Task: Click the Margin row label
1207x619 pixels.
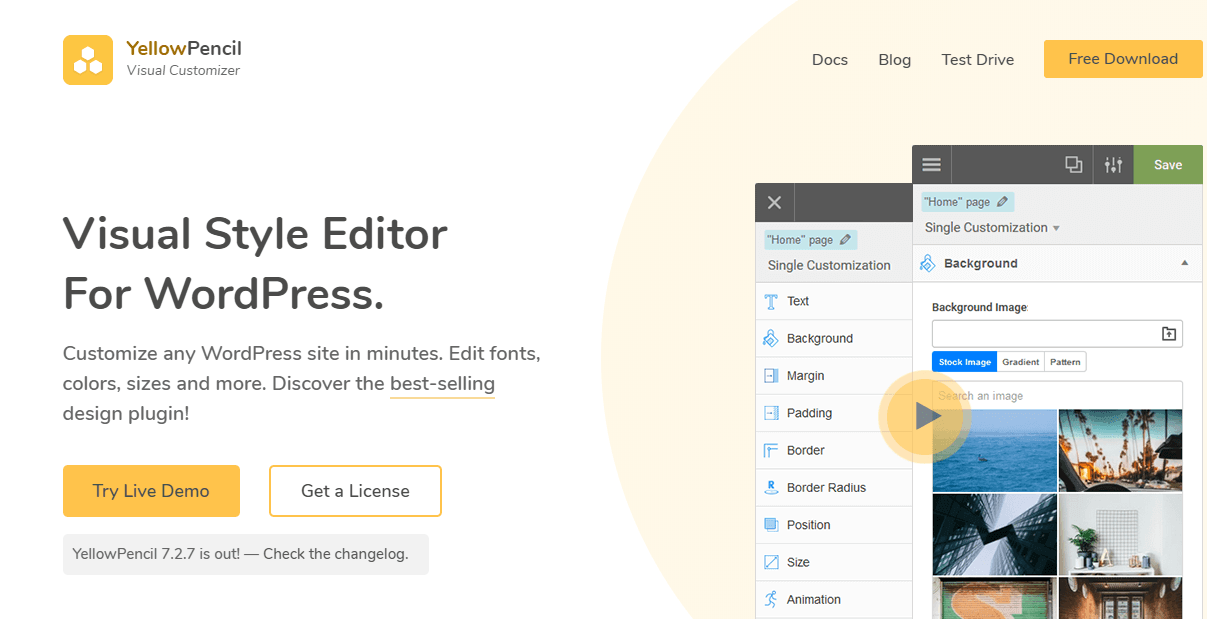Action: (806, 376)
